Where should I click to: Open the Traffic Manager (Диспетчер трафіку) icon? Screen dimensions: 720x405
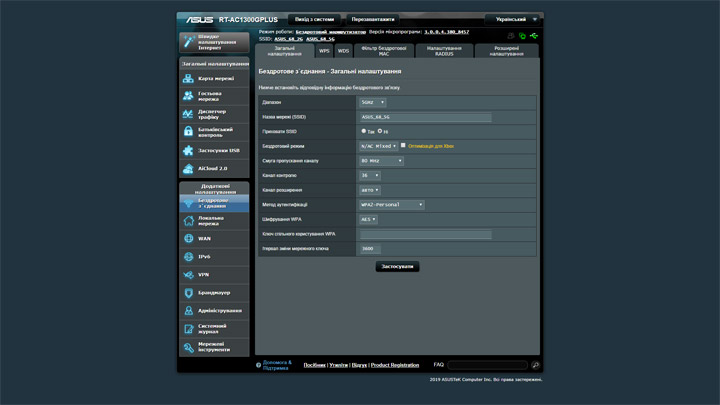tap(188, 114)
